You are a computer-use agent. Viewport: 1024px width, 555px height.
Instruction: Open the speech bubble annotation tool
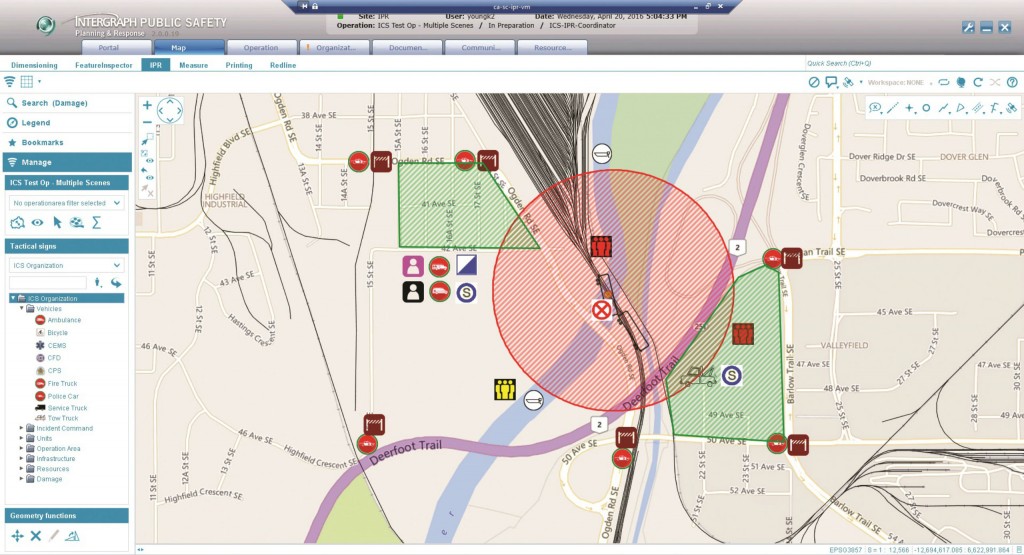pos(831,82)
